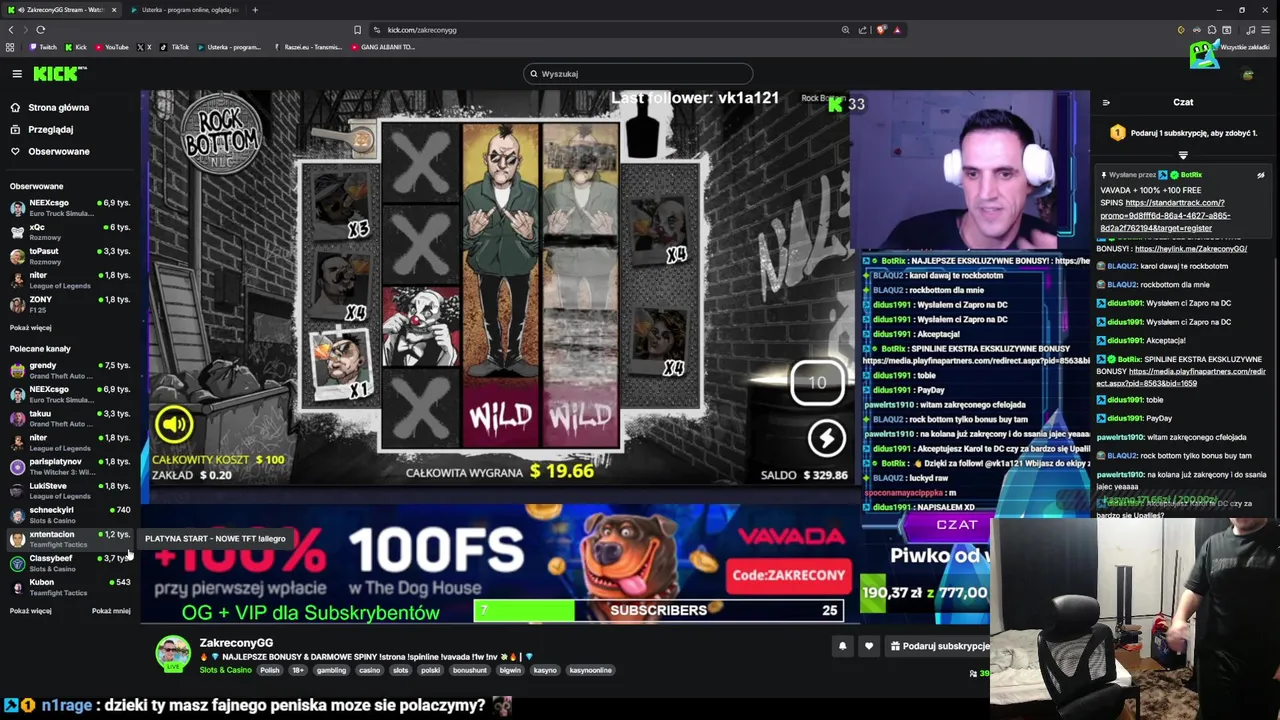Expand the chat gift banner chevron
The image size is (1280, 720).
coord(1183,155)
